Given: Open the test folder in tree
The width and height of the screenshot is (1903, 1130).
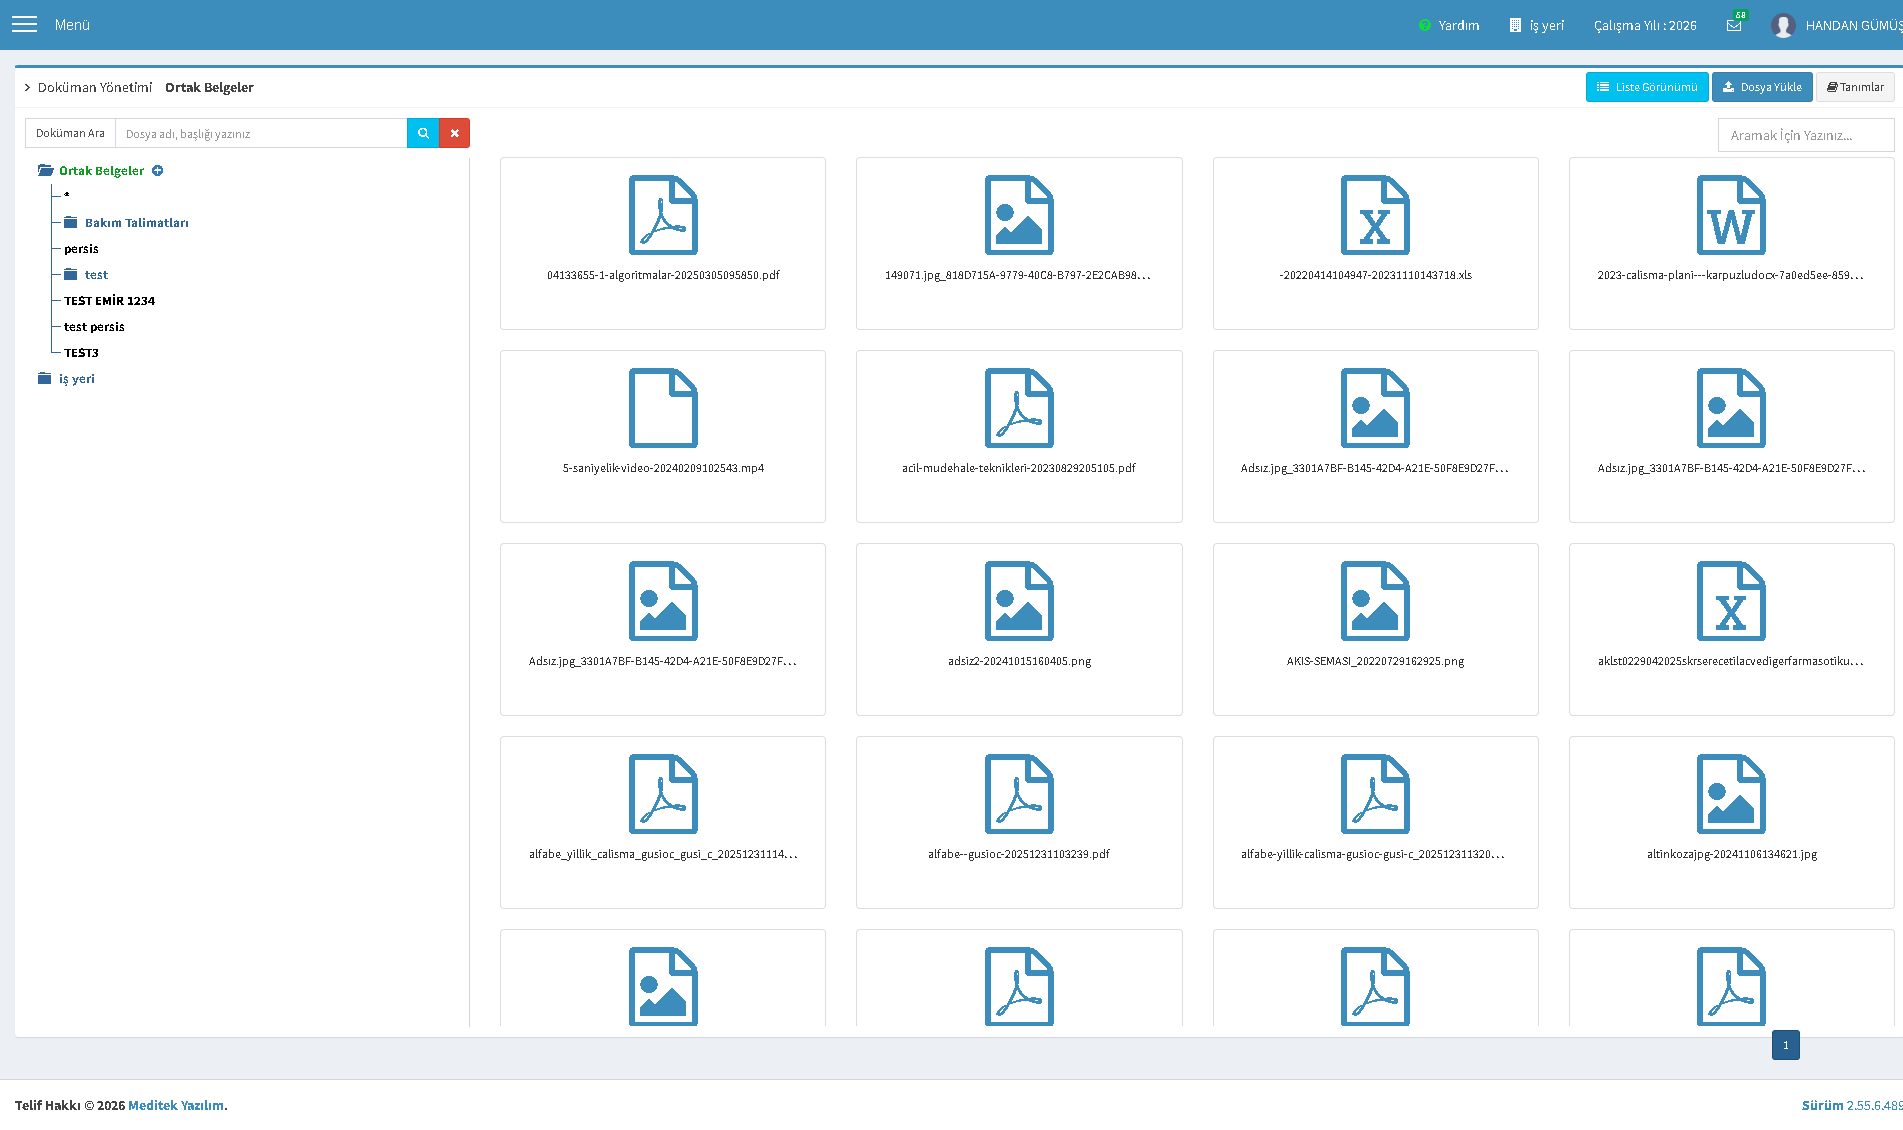Looking at the screenshot, I should (x=96, y=275).
